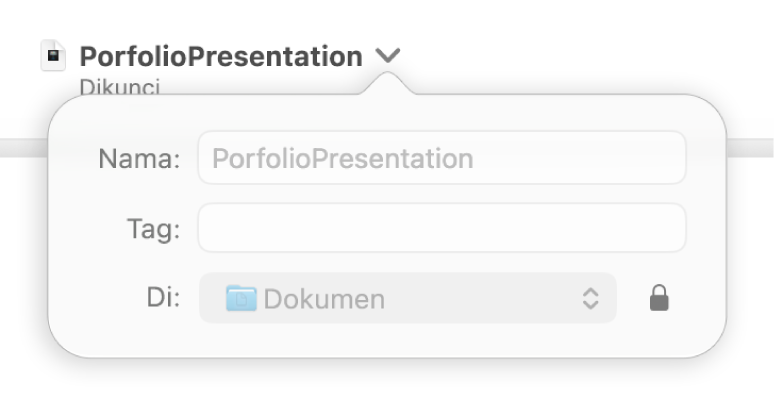Click the popover's pointer arrow below the chevron
The height and width of the screenshot is (404, 774).
point(388,83)
